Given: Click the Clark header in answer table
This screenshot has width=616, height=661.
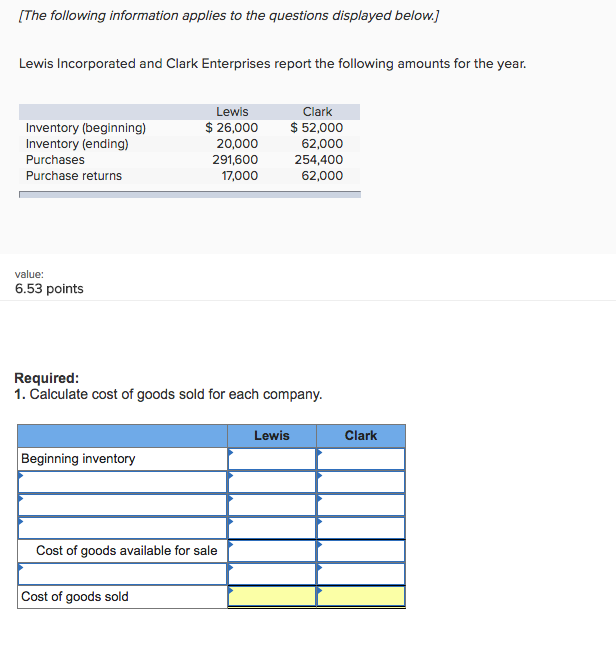Looking at the screenshot, I should (361, 435).
